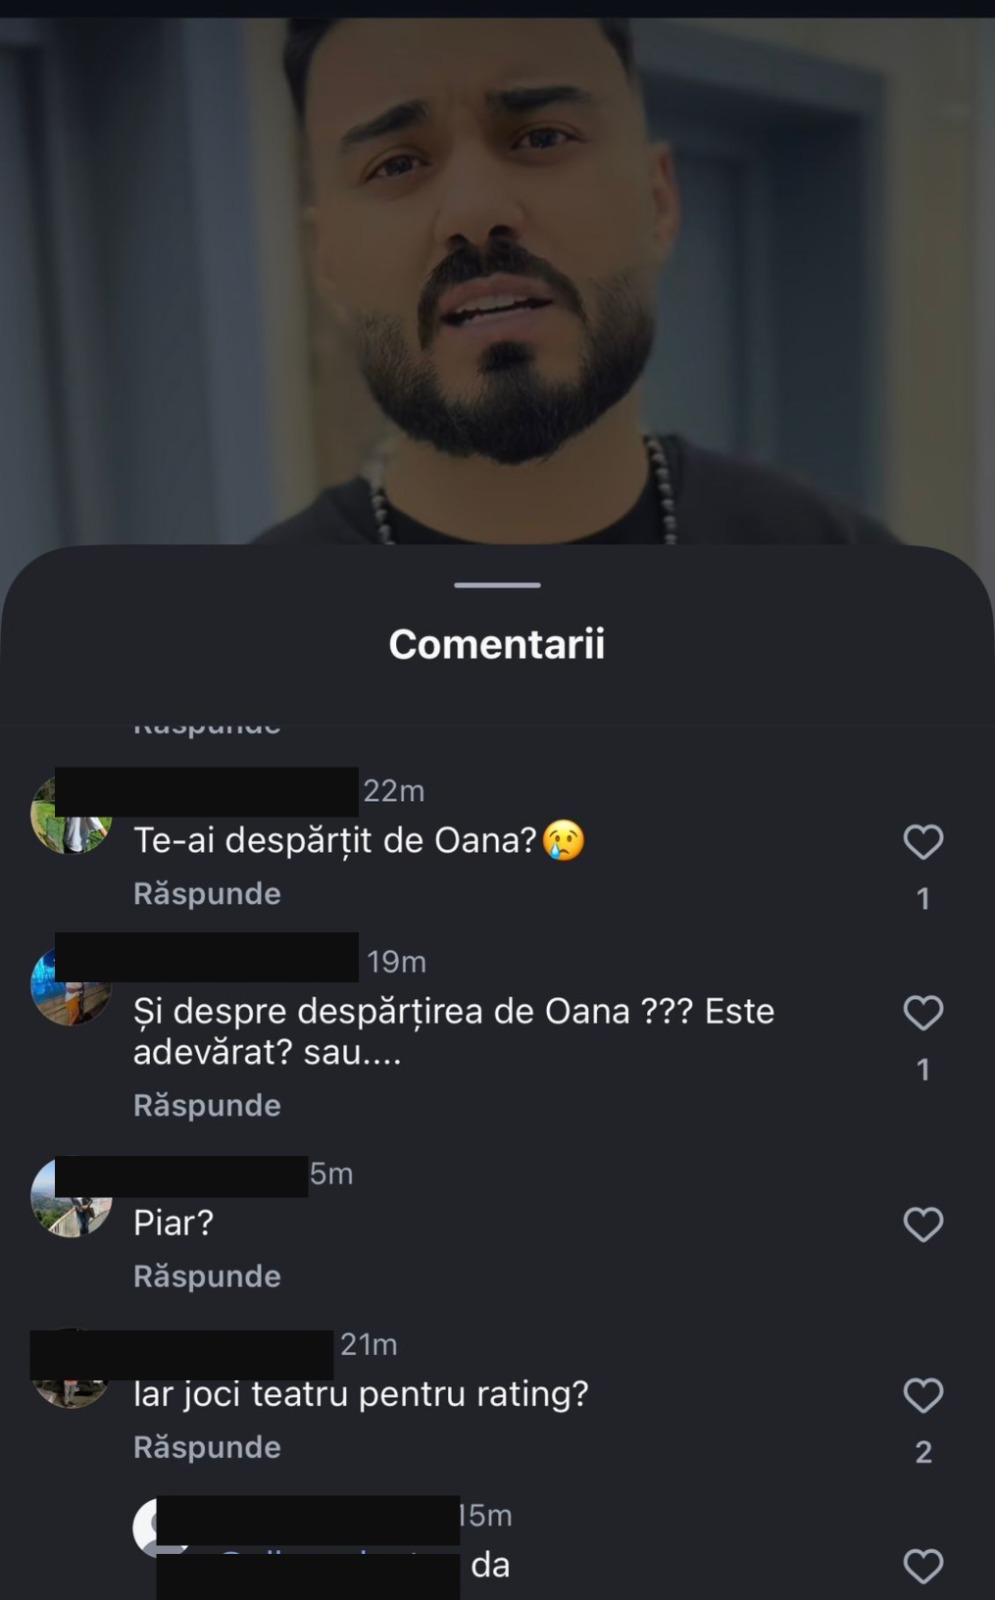This screenshot has width=995, height=1600.
Task: Like the "Piar?" comment with heart
Action: [x=923, y=1224]
